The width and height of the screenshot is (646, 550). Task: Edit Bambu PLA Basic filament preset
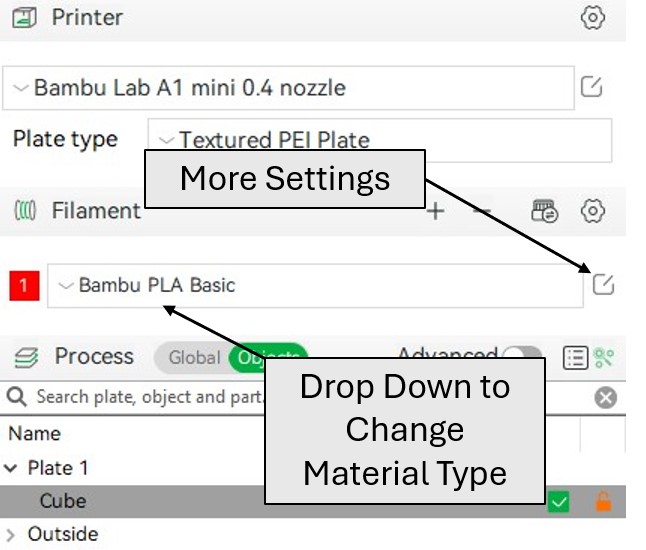[603, 284]
